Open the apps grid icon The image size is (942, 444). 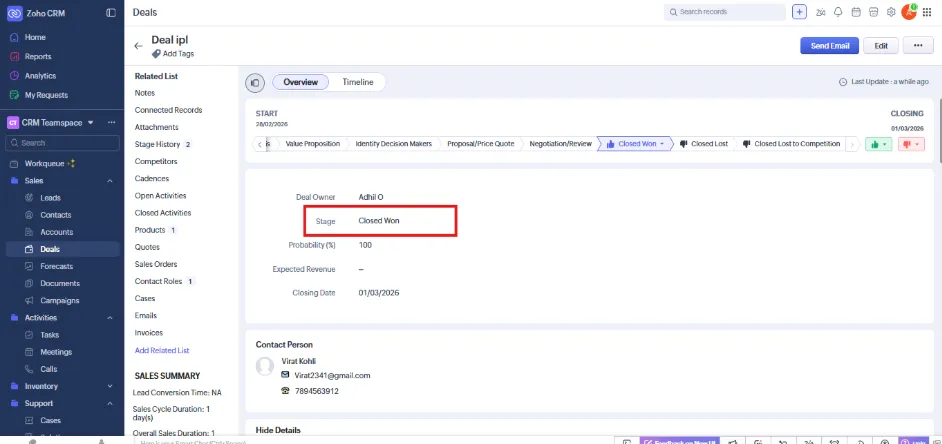click(927, 12)
